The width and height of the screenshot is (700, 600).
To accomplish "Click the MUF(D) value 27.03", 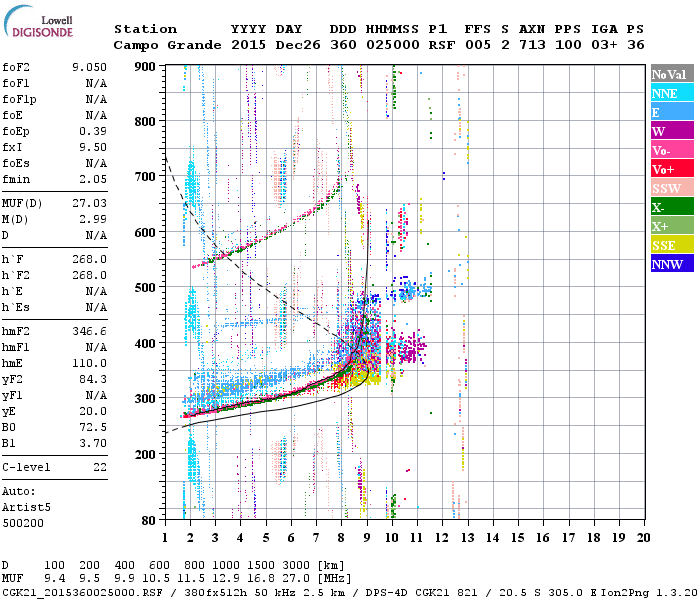I will point(89,204).
